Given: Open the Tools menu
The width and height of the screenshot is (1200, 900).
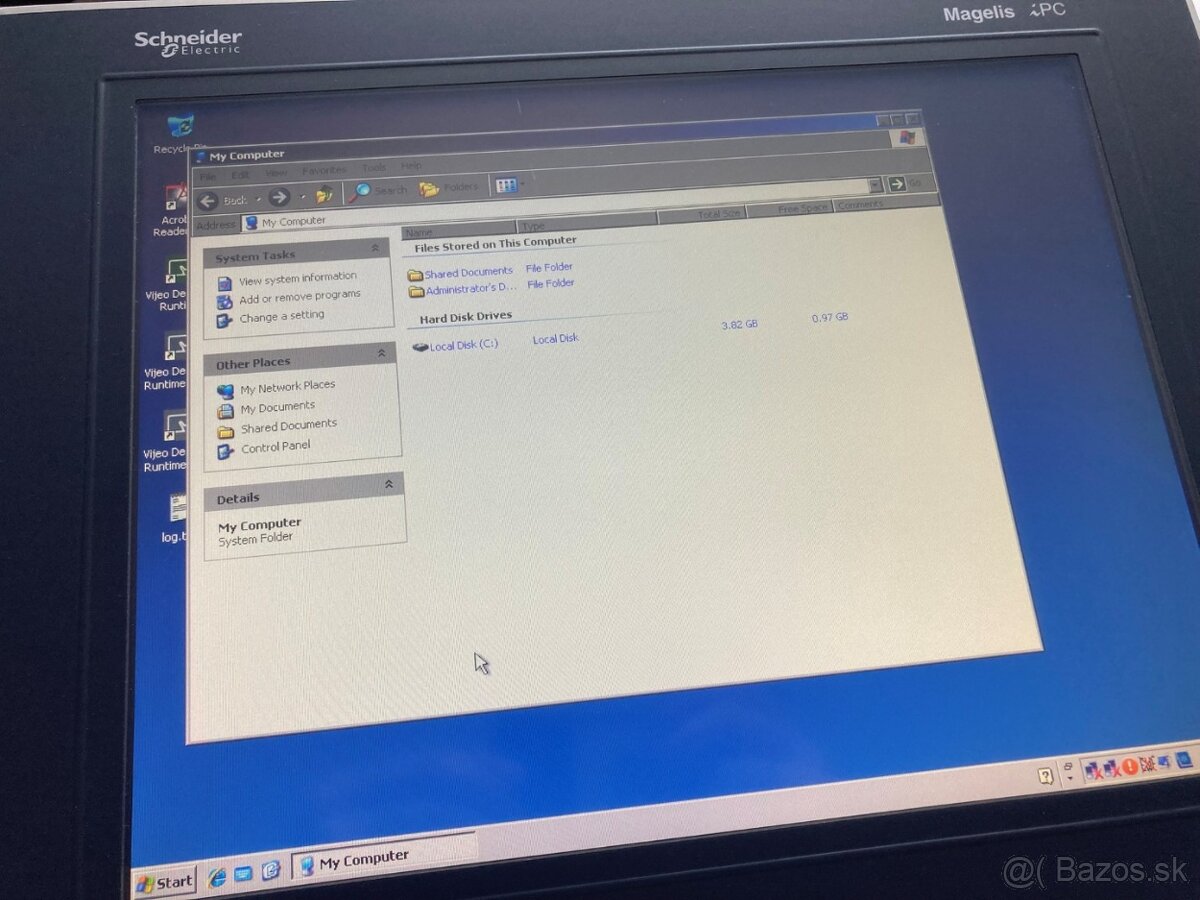Looking at the screenshot, I should pyautogui.click(x=374, y=168).
